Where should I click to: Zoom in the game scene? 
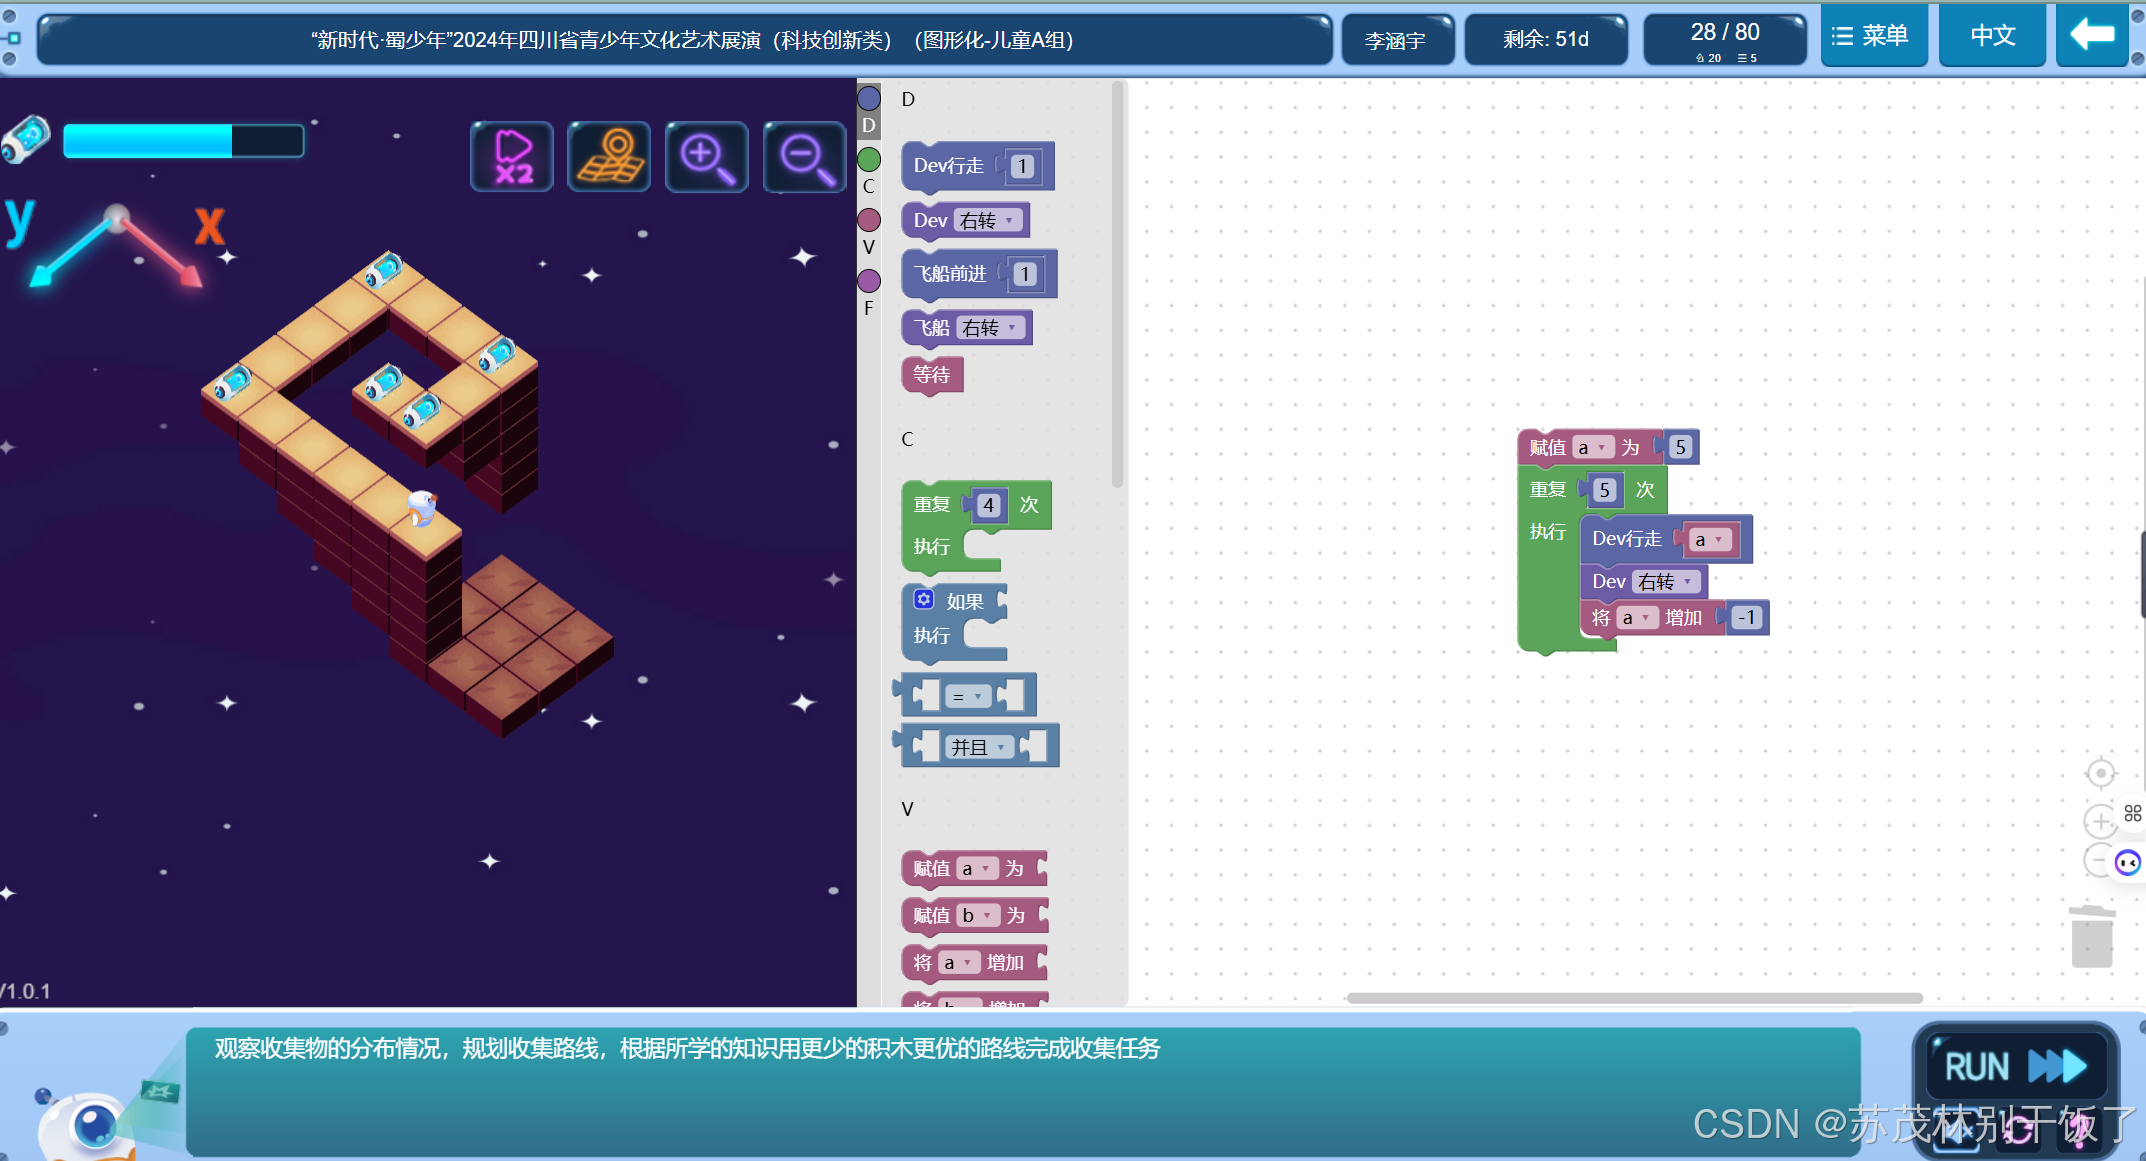706,157
